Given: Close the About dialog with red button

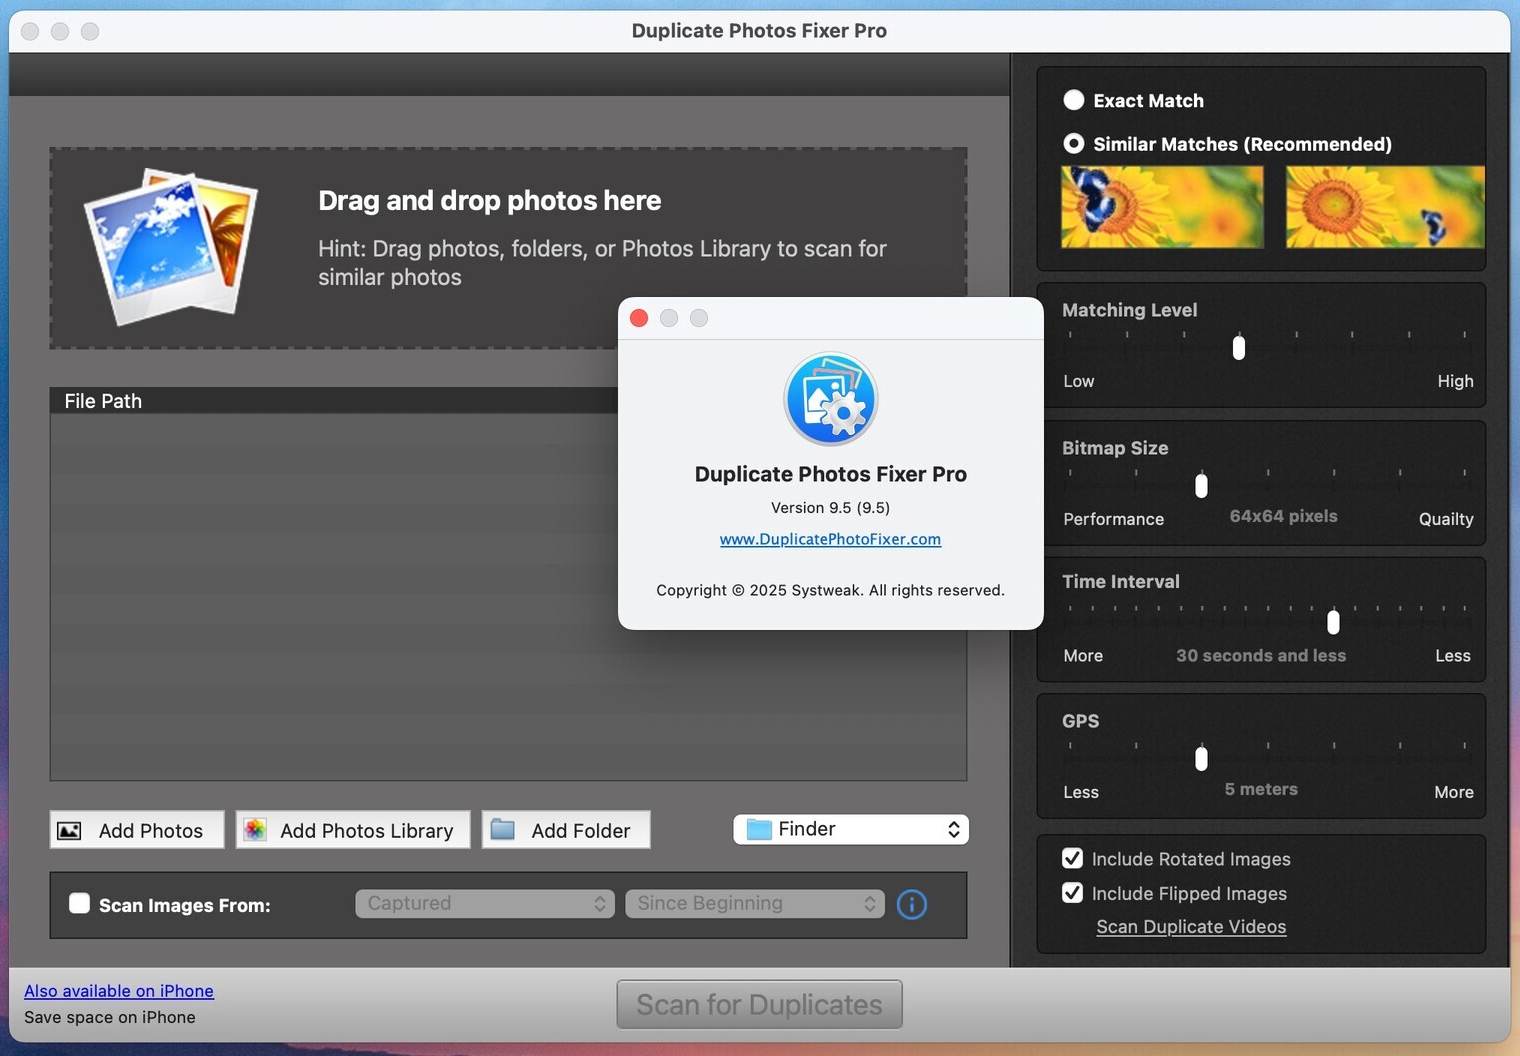Looking at the screenshot, I should pos(639,318).
